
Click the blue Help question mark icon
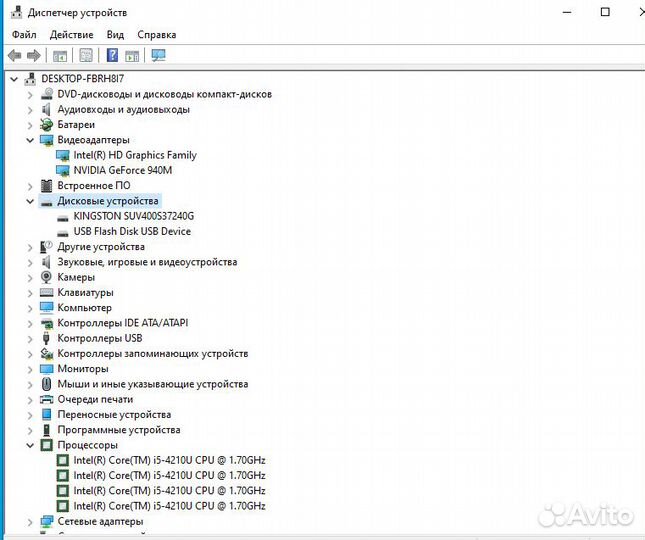(112, 55)
